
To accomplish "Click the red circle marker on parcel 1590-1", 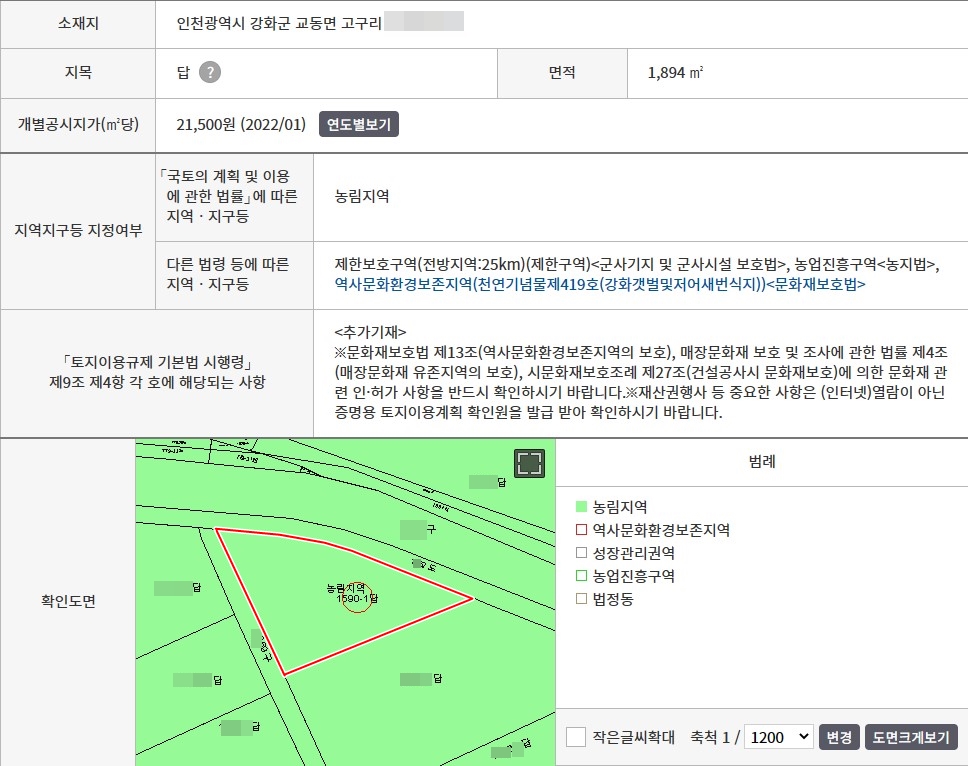I will [x=357, y=597].
